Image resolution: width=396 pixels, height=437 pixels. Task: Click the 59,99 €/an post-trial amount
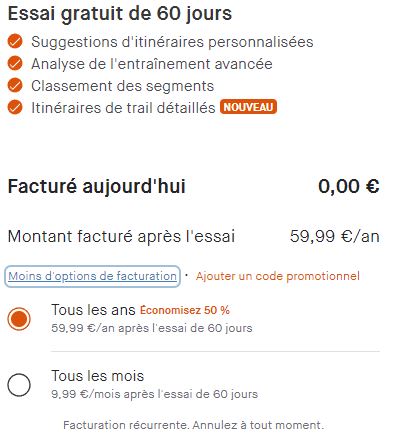pos(335,236)
